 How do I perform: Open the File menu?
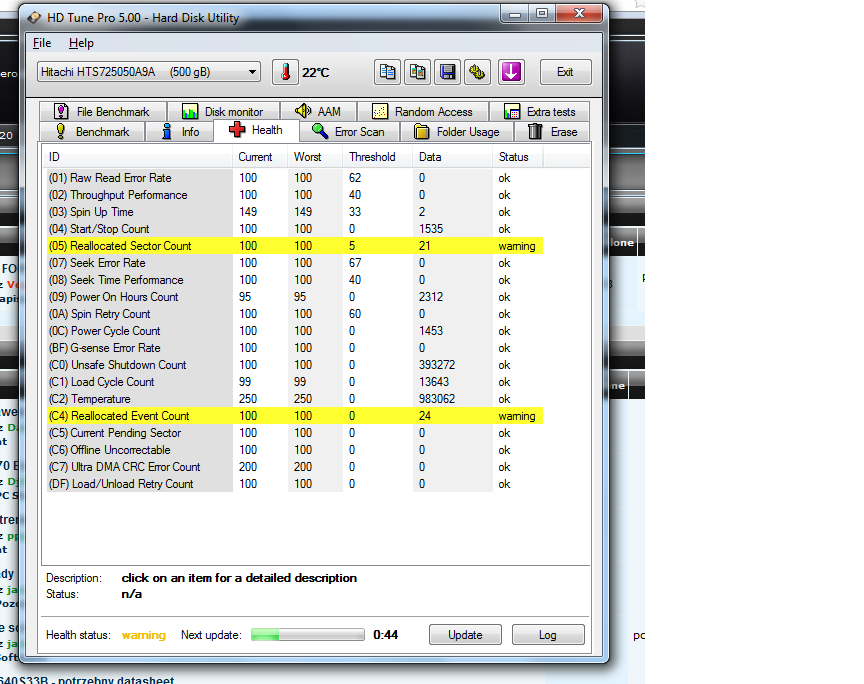[42, 43]
